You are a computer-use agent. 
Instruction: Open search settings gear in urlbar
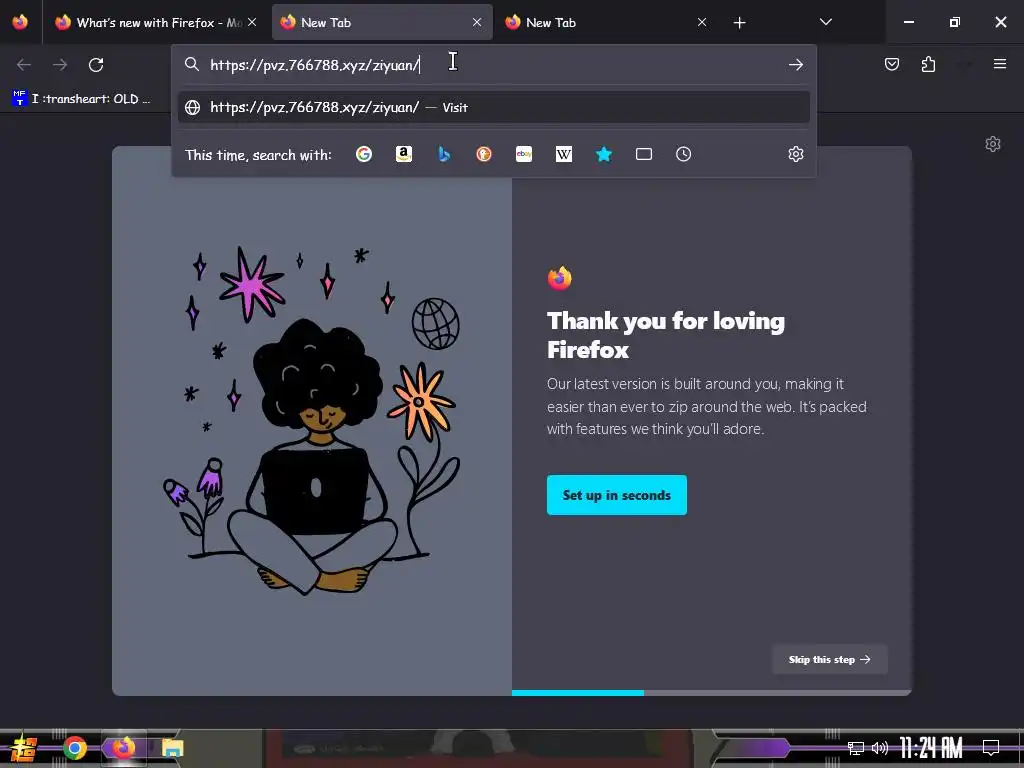pyautogui.click(x=795, y=154)
